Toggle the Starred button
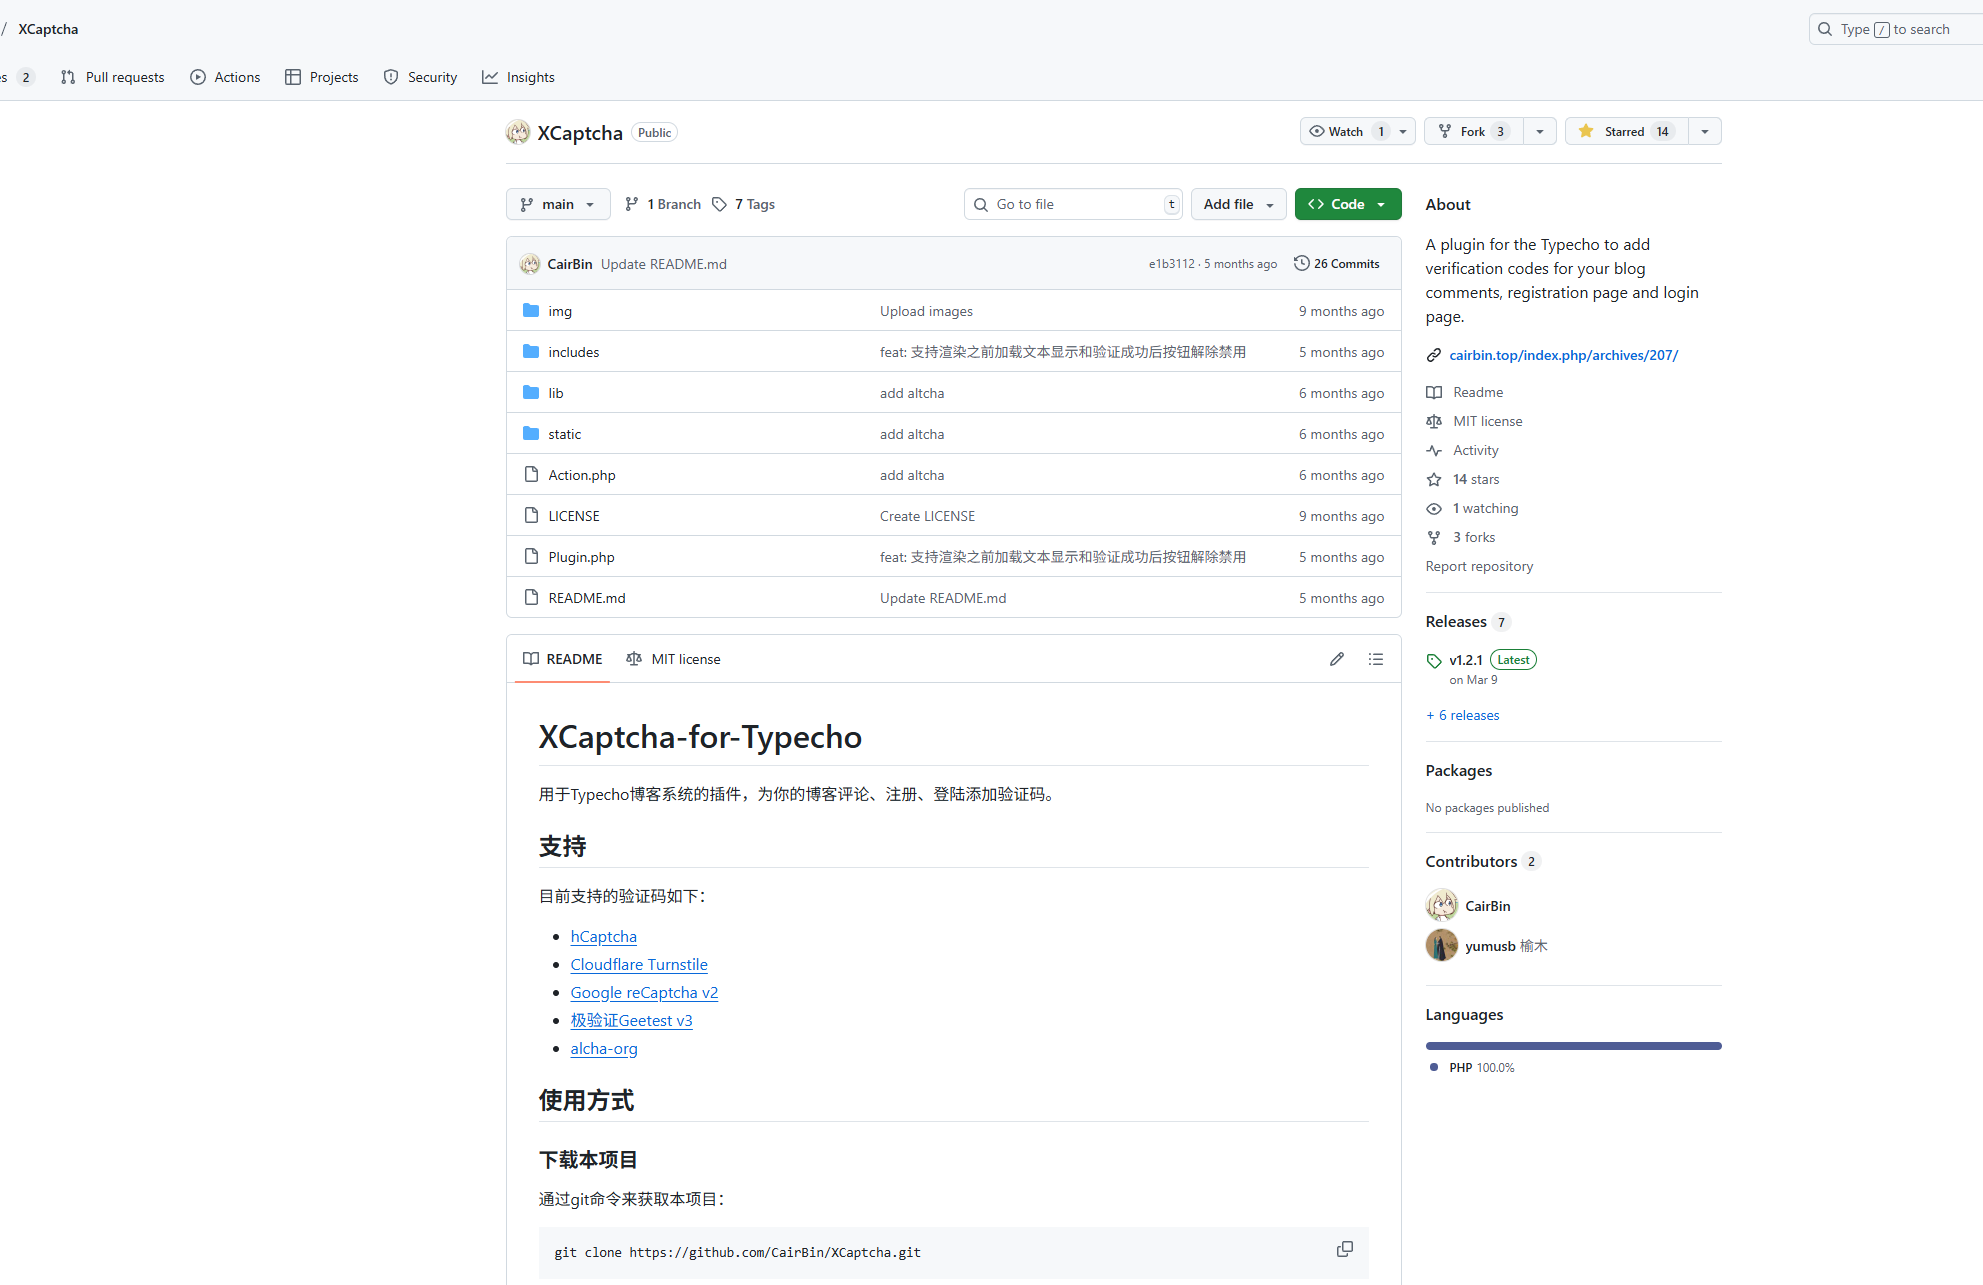The image size is (1983, 1285). click(x=1626, y=131)
